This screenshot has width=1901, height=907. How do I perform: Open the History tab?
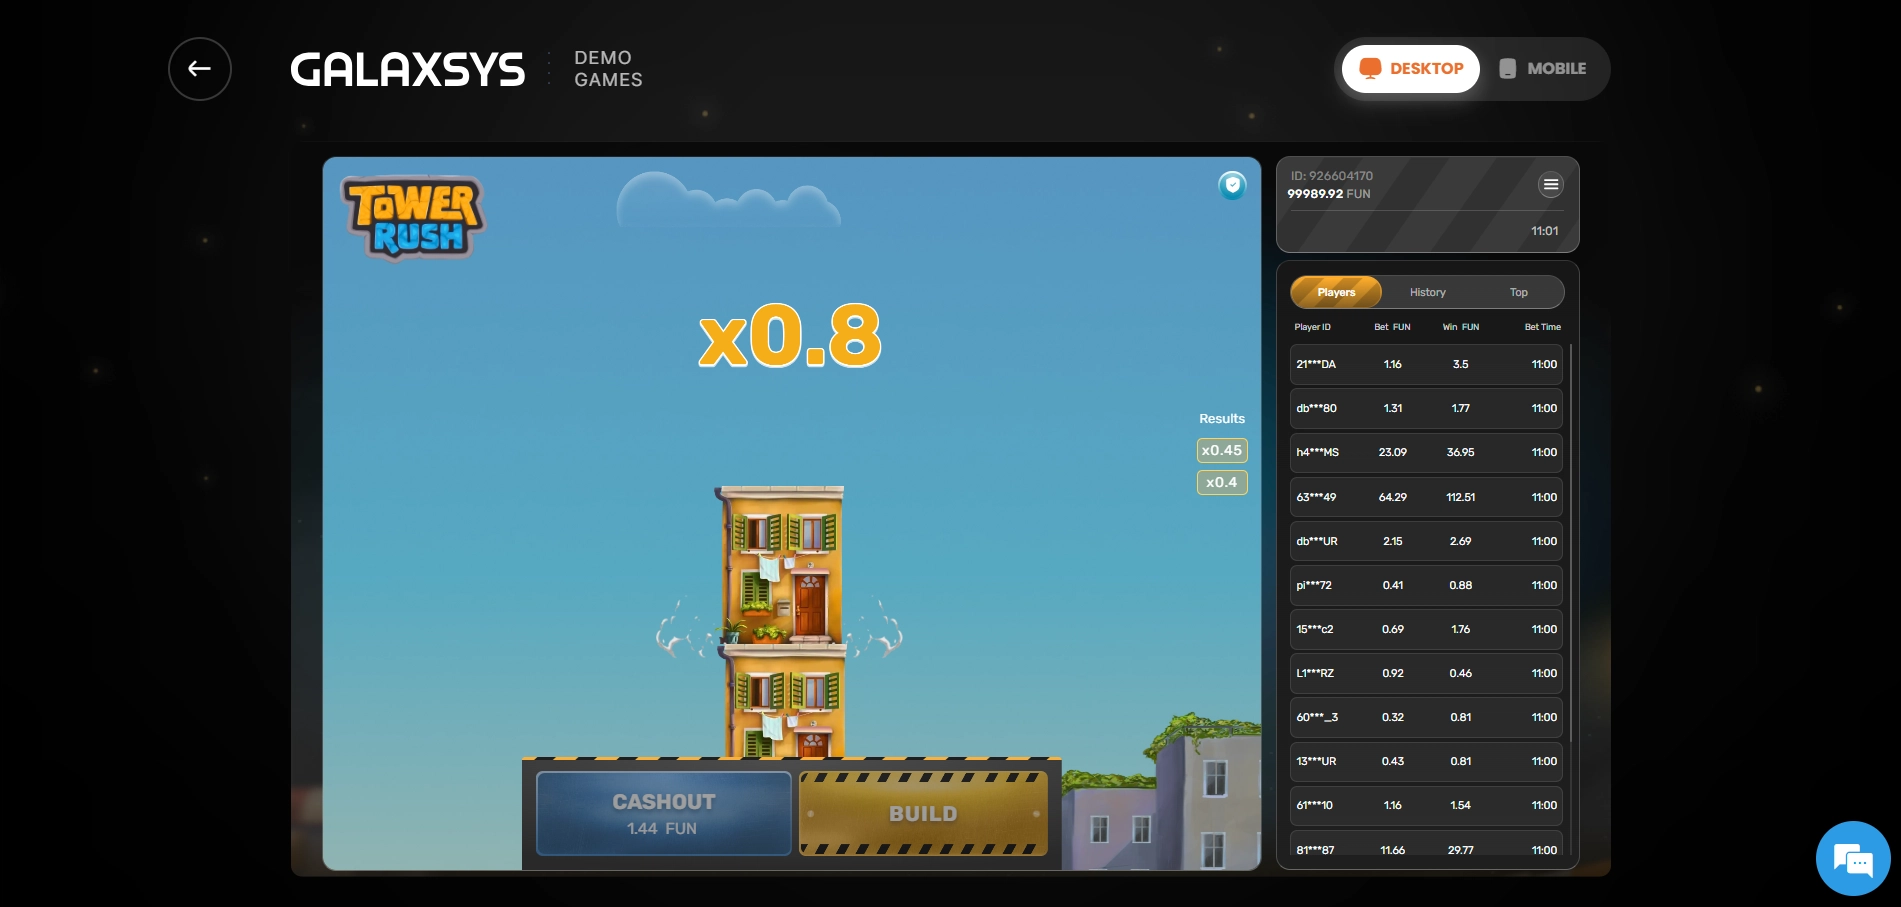[x=1427, y=292]
